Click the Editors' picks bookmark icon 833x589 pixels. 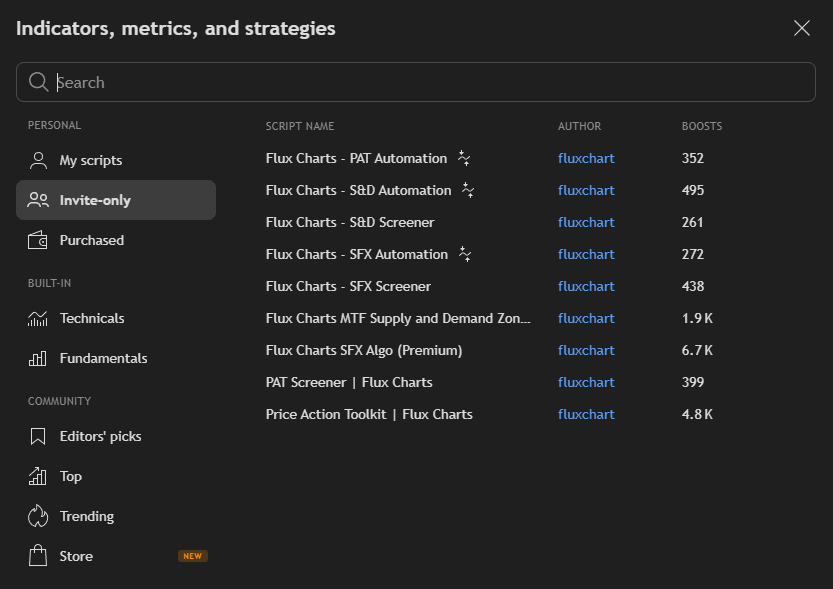pos(38,436)
